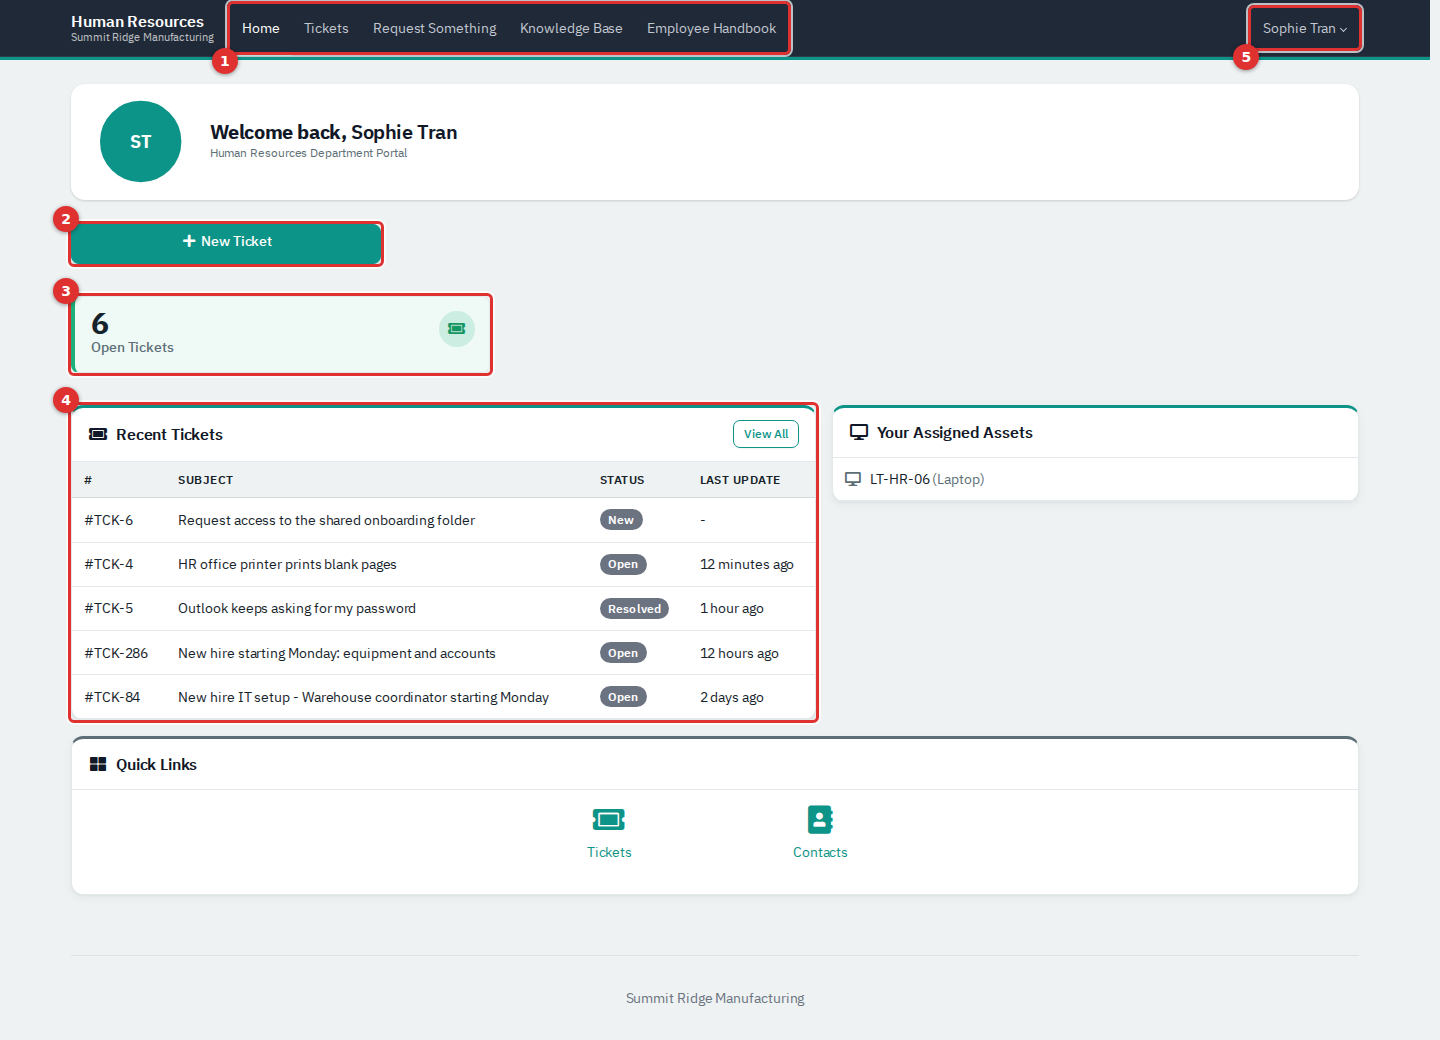Click the Human Resources brand link
The image size is (1440, 1040).
142,28
